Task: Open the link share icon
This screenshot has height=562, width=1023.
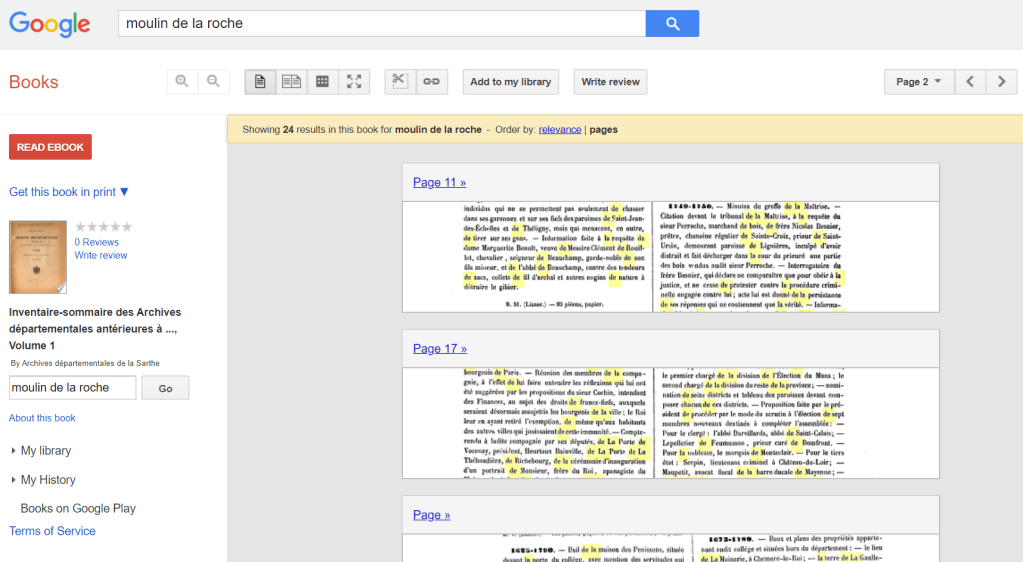Action: tap(431, 82)
